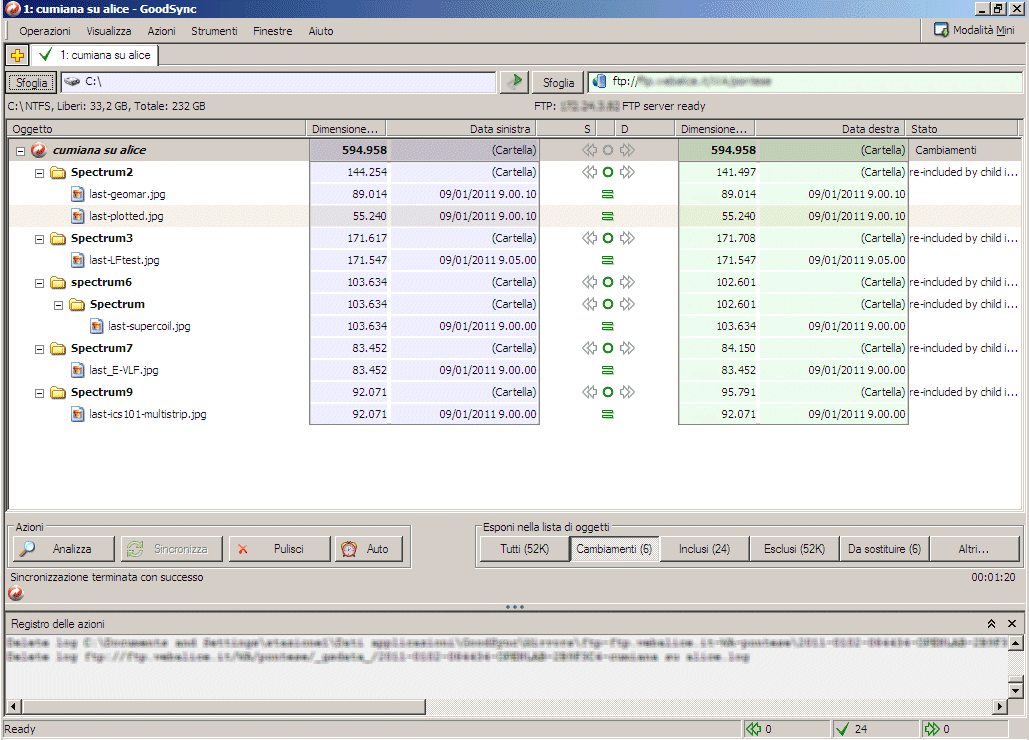Open the Strumenti menu

215,31
